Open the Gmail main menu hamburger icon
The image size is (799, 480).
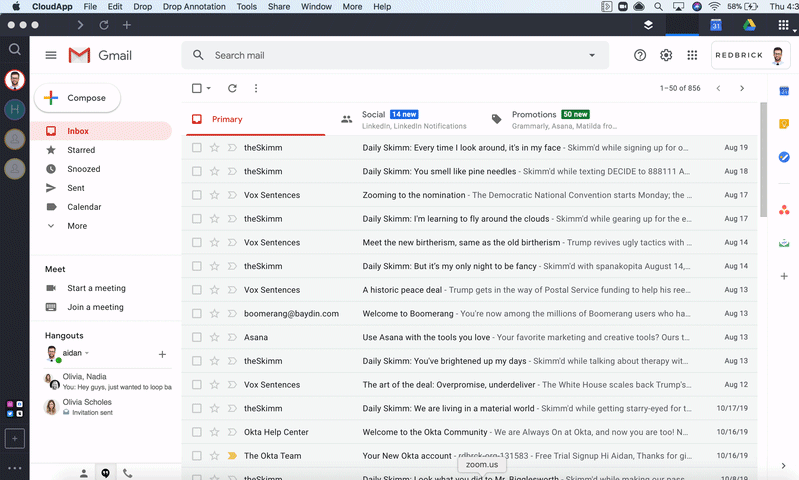pyautogui.click(x=51, y=55)
